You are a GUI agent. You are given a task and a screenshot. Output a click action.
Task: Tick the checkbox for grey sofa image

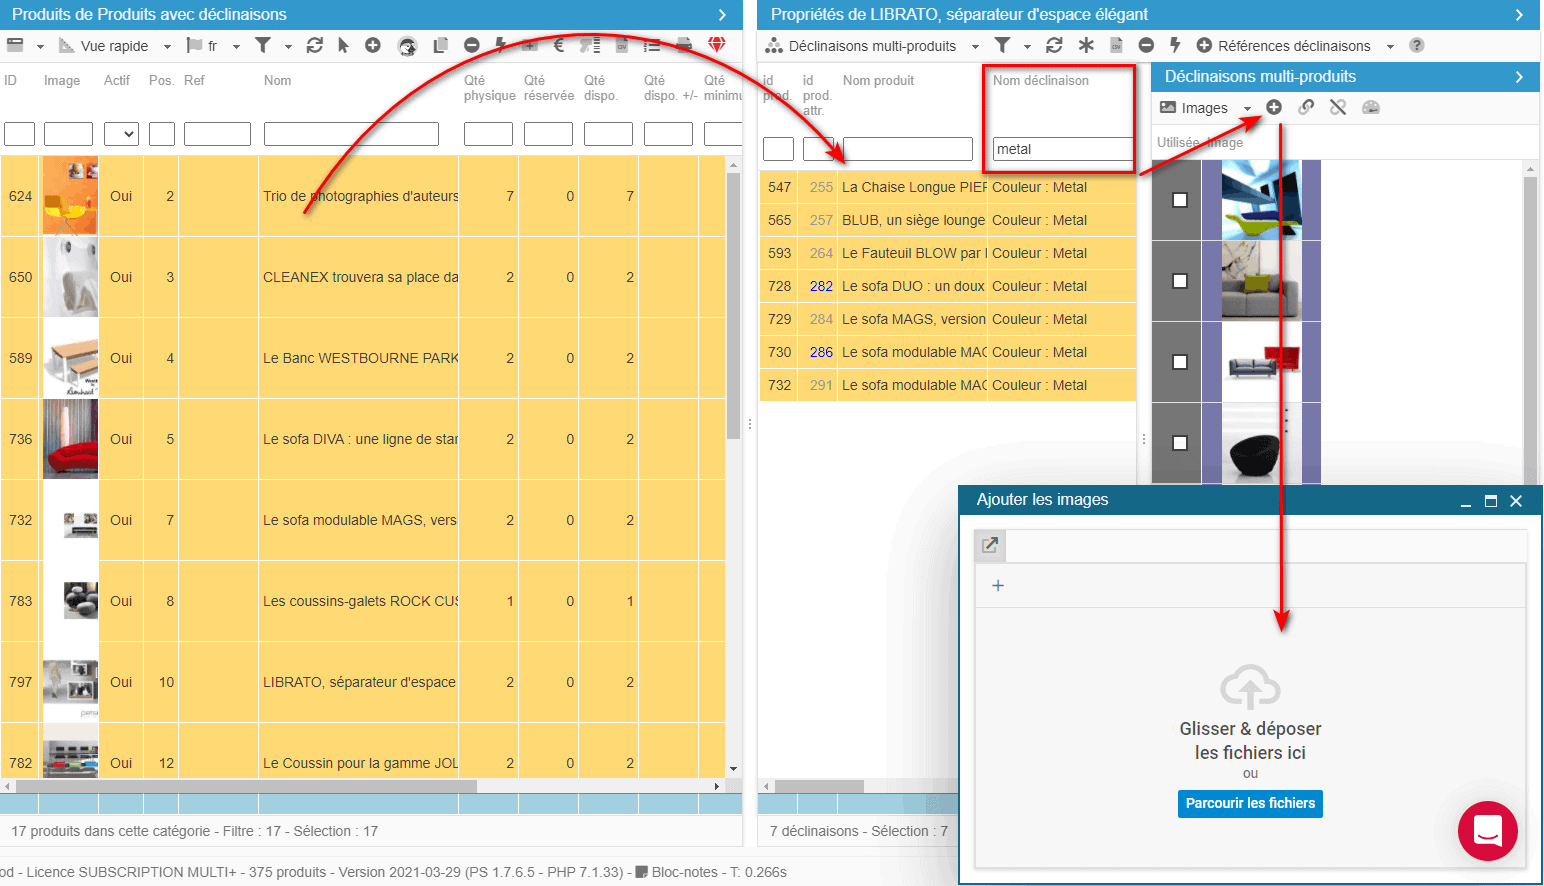1180,281
